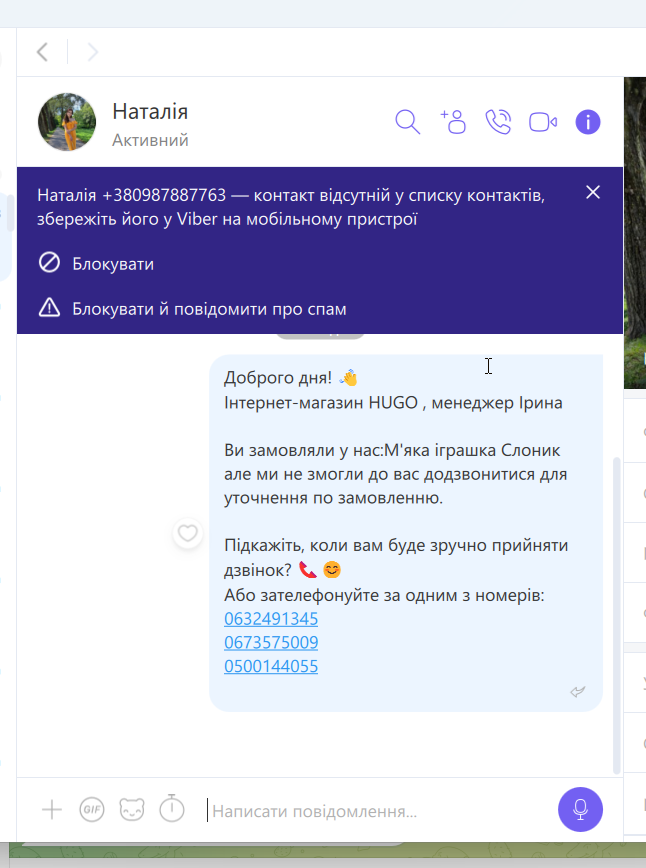
Task: Search in the chat with magnifier icon
Action: (407, 122)
